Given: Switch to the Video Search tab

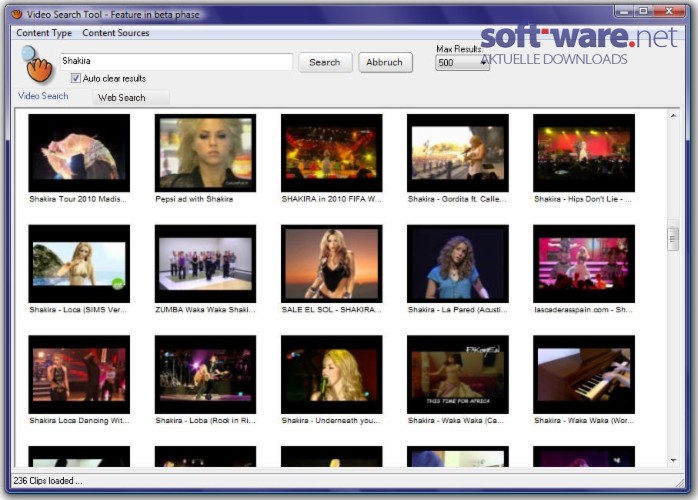Looking at the screenshot, I should pyautogui.click(x=43, y=96).
